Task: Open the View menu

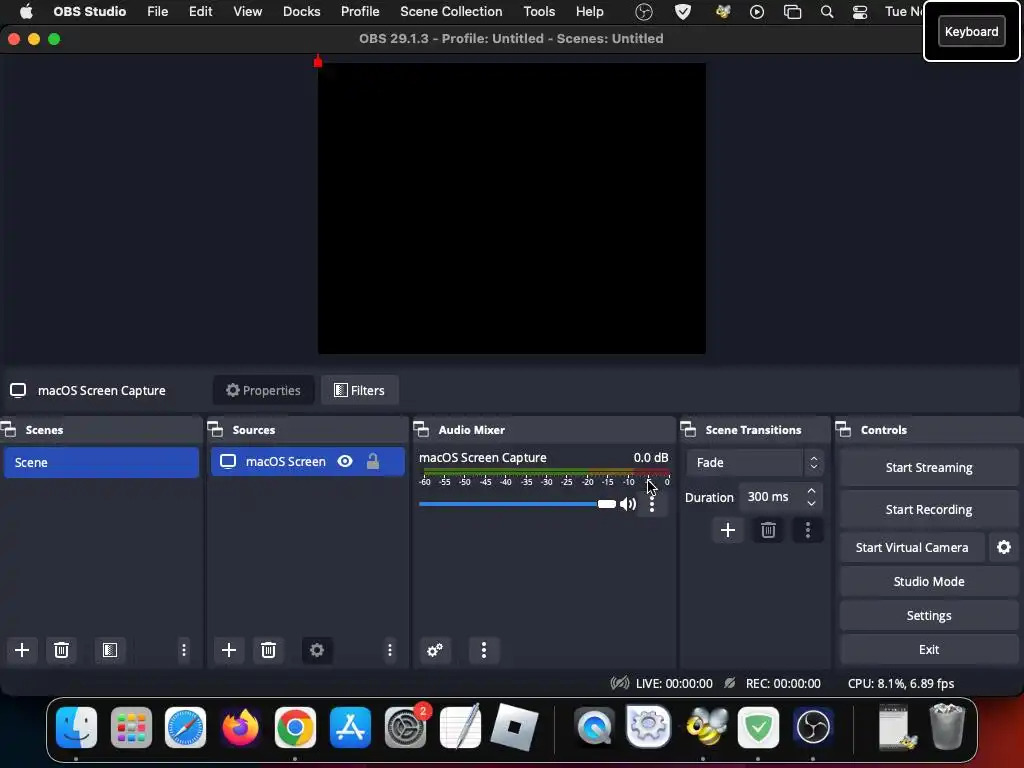Action: click(x=248, y=12)
